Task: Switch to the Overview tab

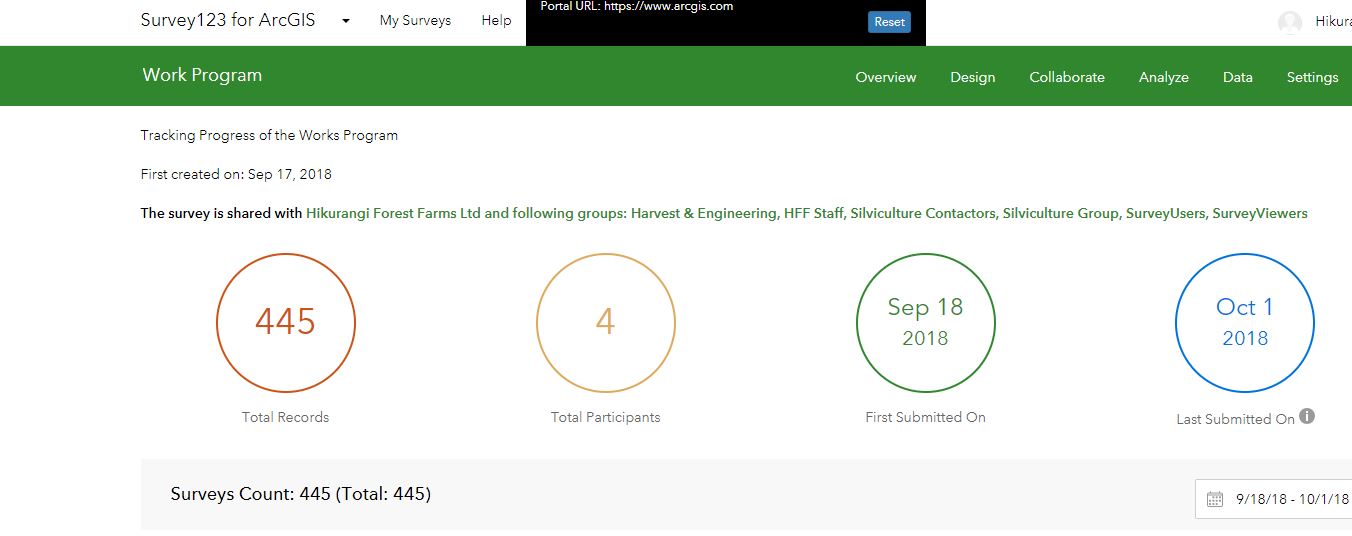Action: point(886,77)
